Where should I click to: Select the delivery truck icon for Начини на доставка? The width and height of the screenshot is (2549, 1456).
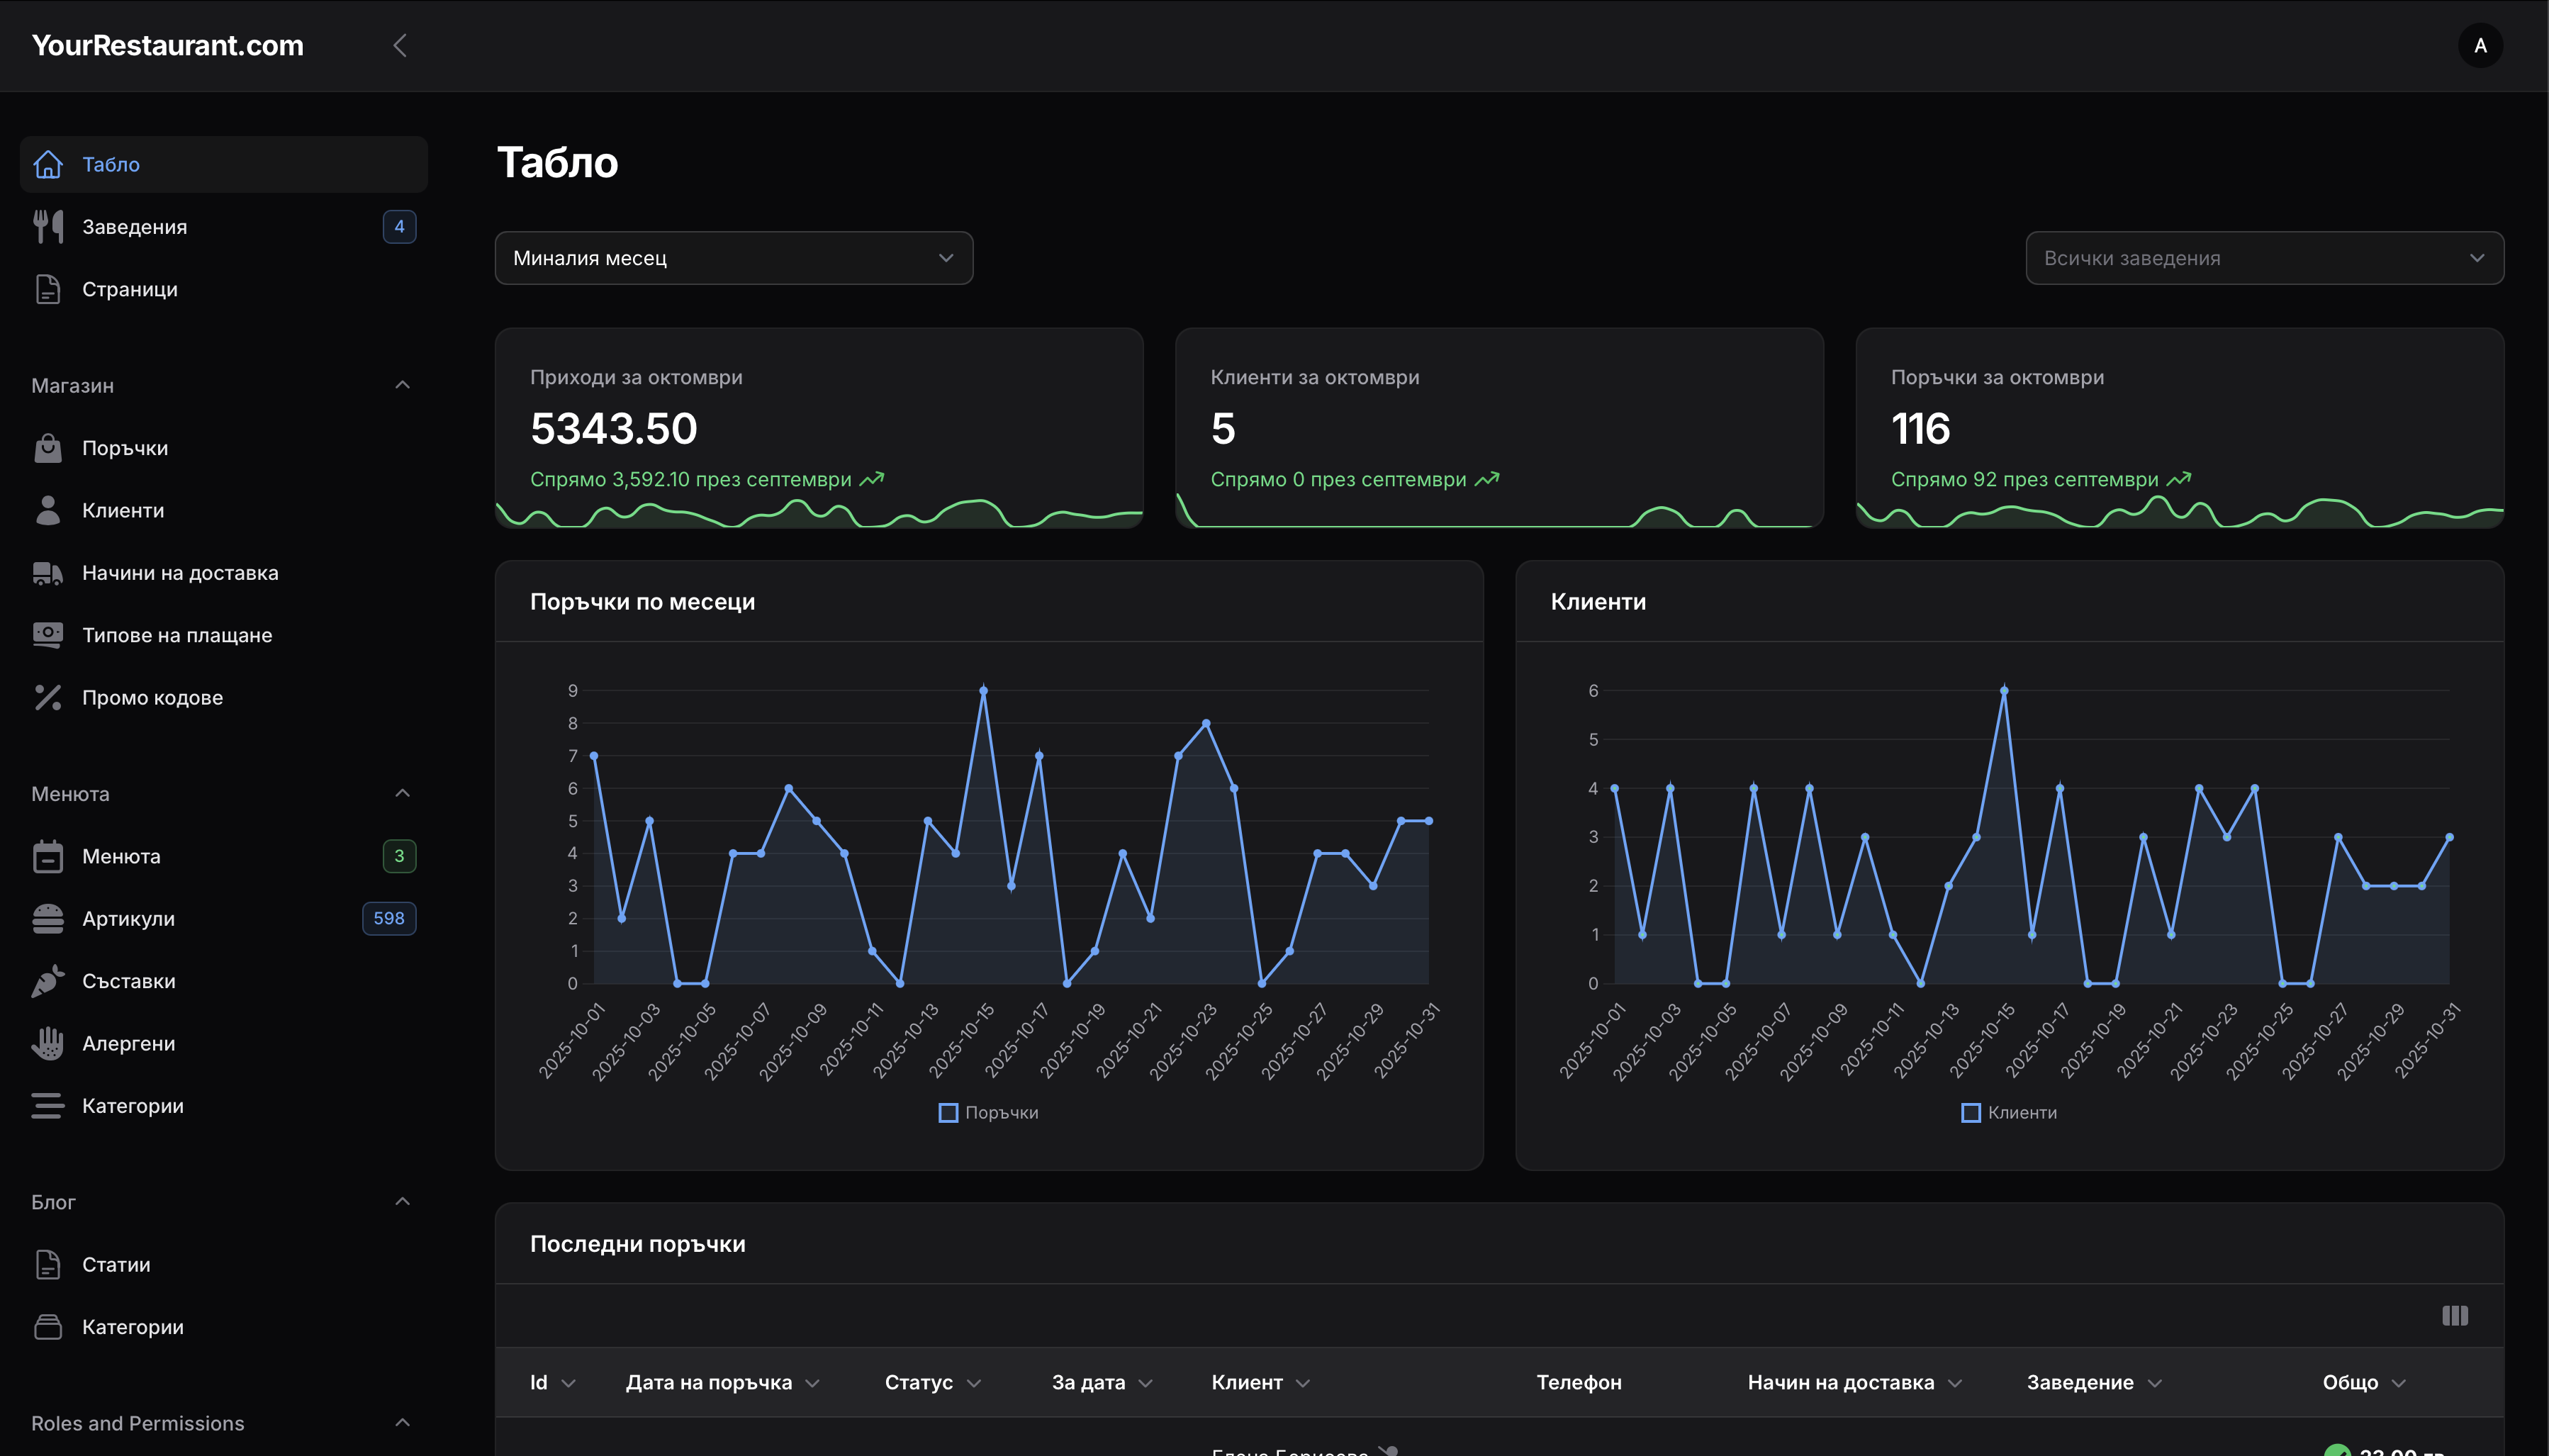[x=48, y=572]
